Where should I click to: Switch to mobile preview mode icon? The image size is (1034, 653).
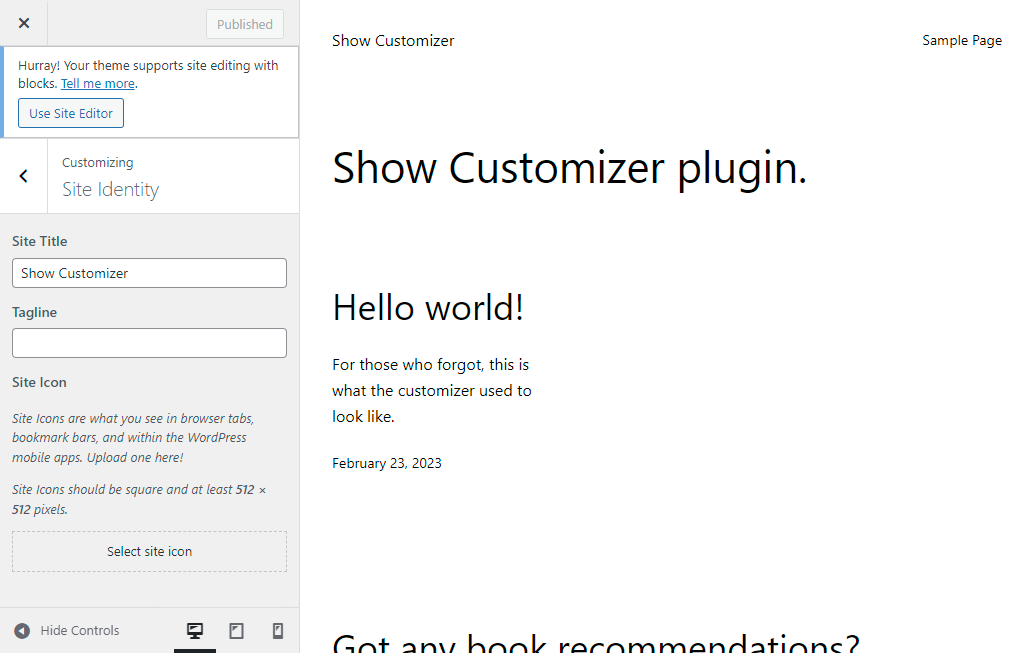278,631
